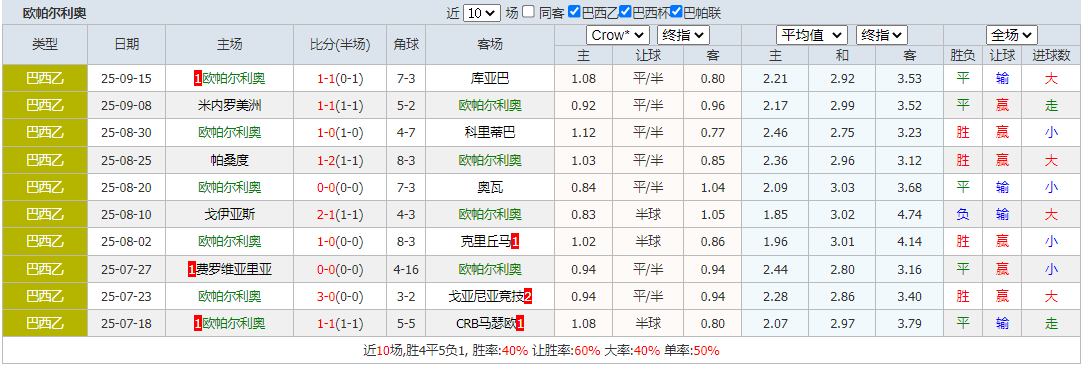The height and width of the screenshot is (367, 1083).
Task: Click the summary line win rate 40%
Action: 515,351
